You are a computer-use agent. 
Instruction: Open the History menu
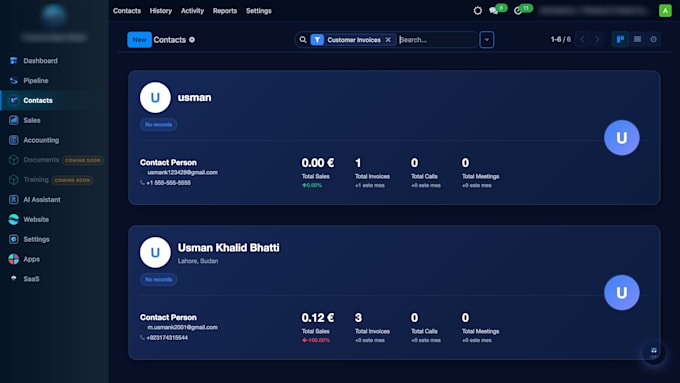click(x=161, y=11)
